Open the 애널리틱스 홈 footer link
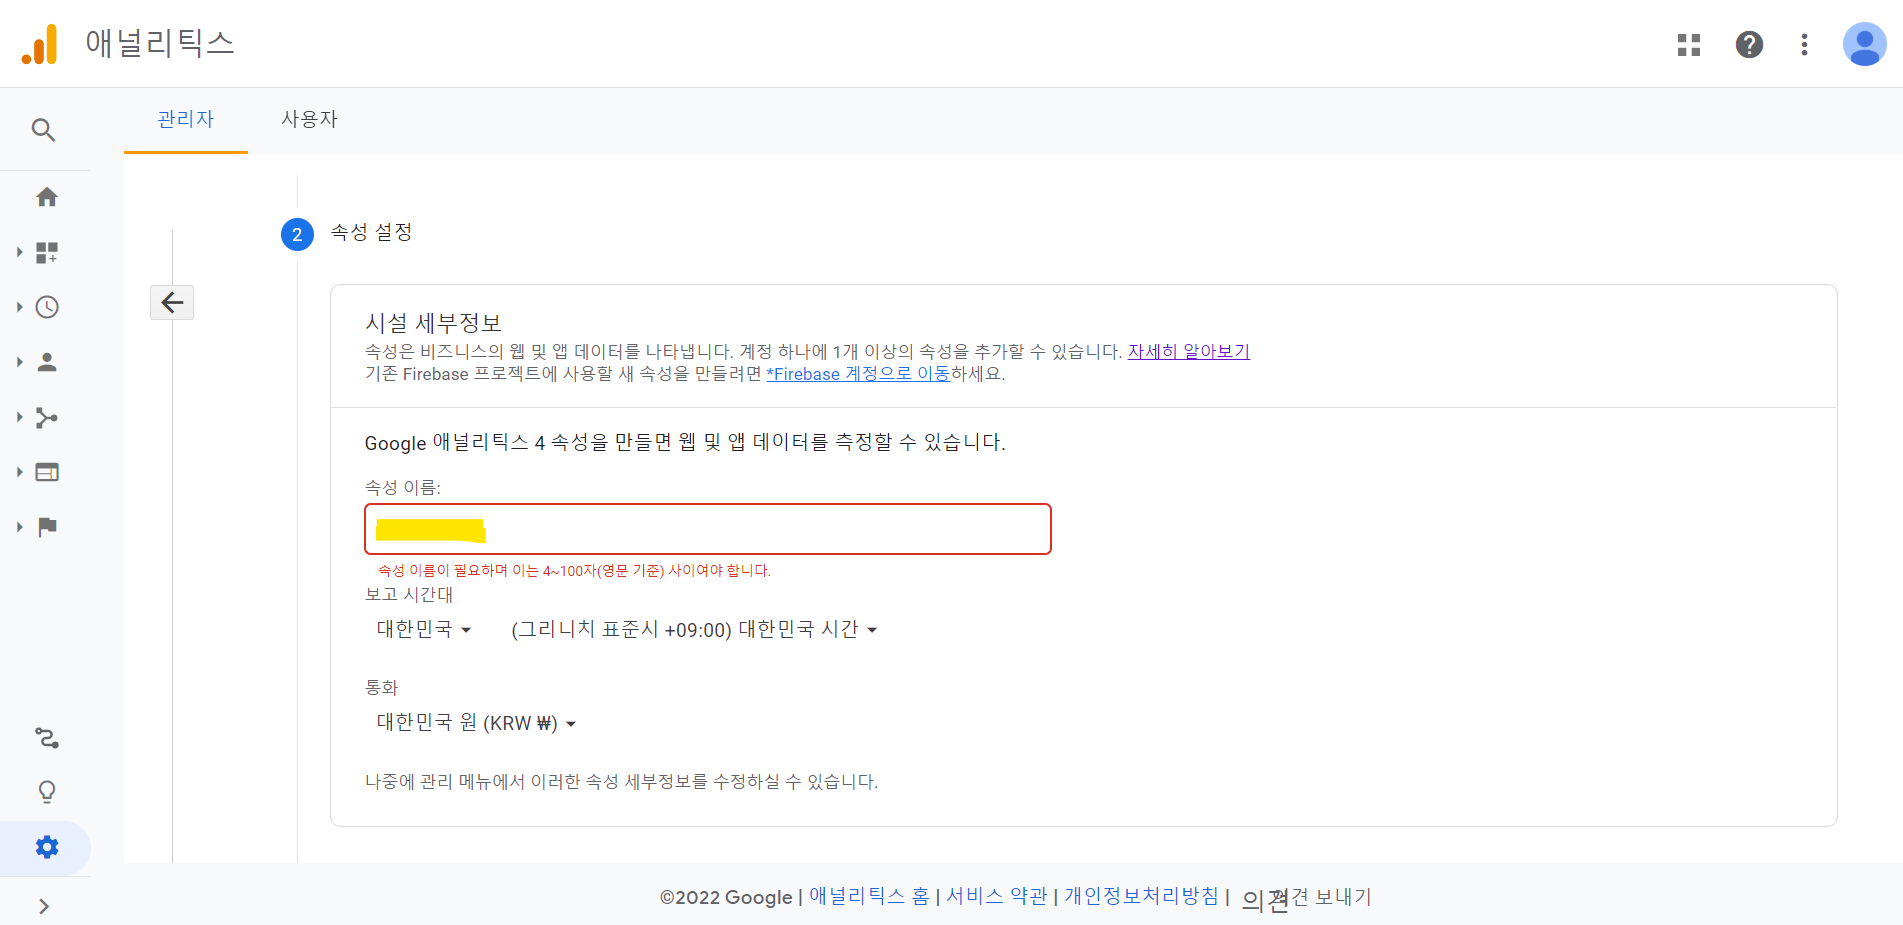Image resolution: width=1903 pixels, height=925 pixels. click(x=869, y=896)
